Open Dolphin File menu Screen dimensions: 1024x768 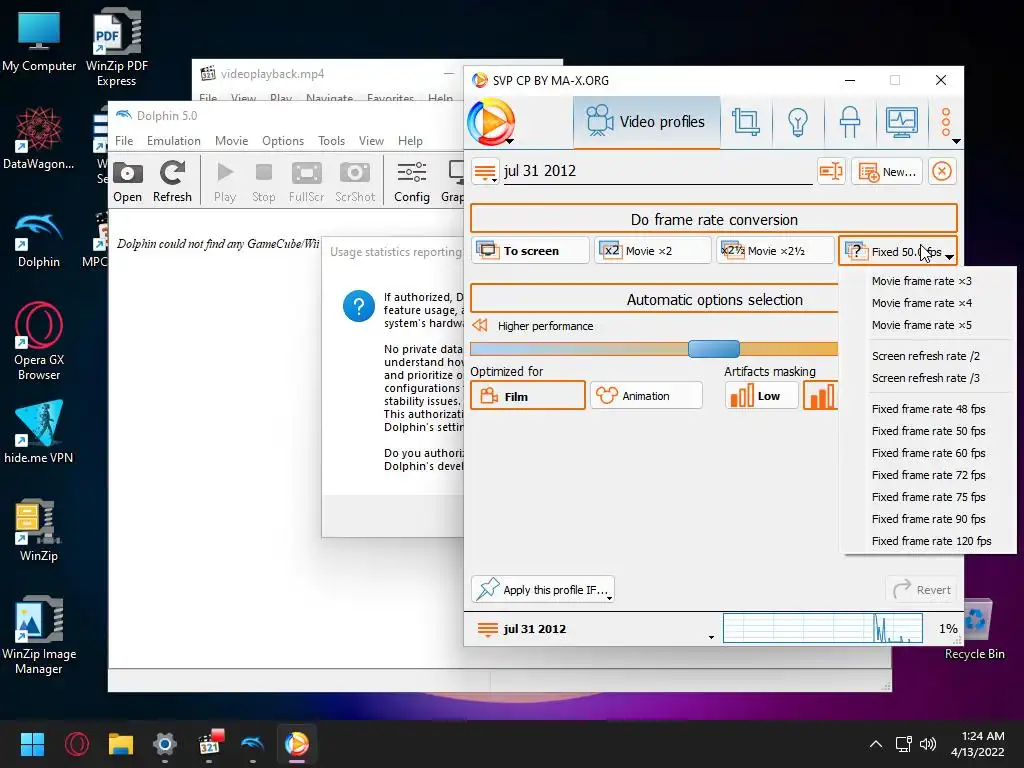click(x=124, y=140)
